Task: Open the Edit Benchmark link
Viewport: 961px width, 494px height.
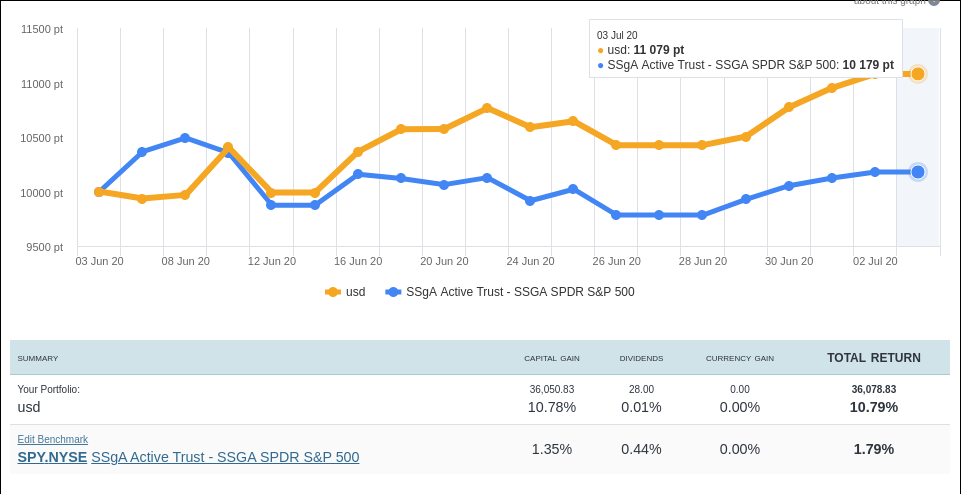Action: tap(53, 439)
